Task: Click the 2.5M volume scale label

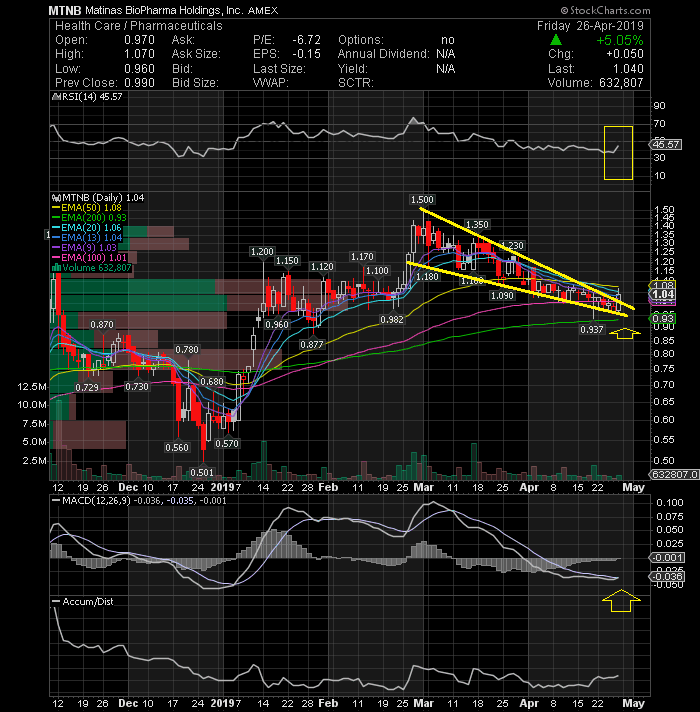Action: [x=35, y=460]
